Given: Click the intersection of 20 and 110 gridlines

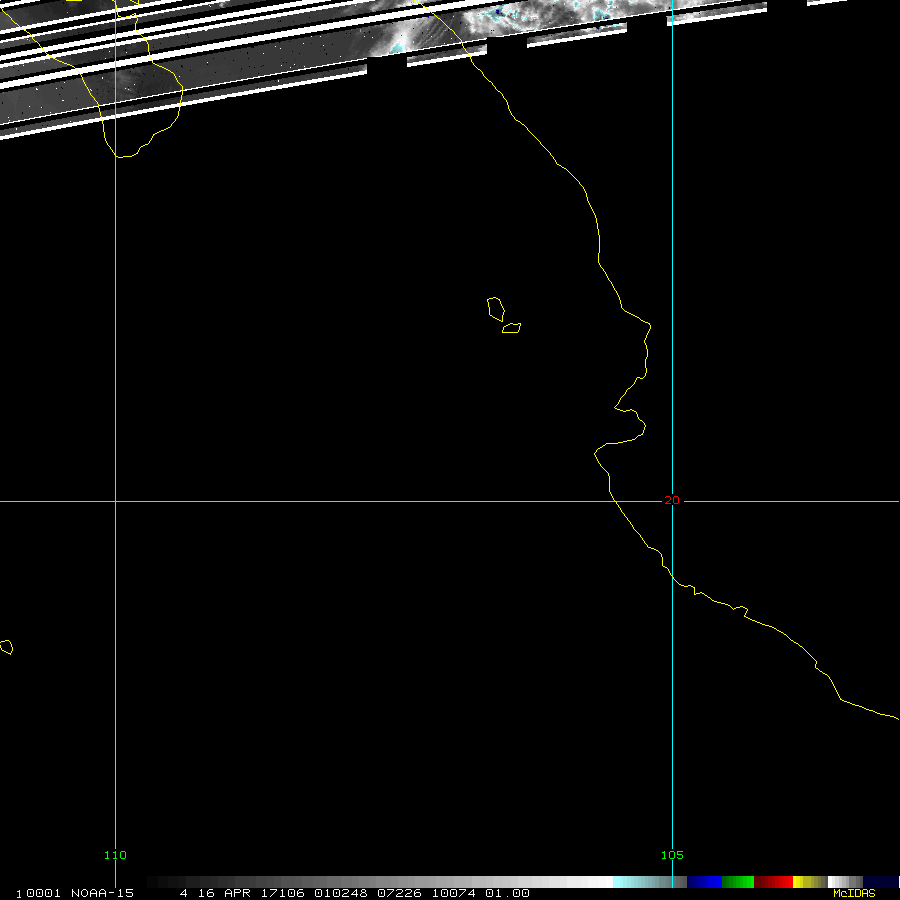Looking at the screenshot, I should [115, 501].
